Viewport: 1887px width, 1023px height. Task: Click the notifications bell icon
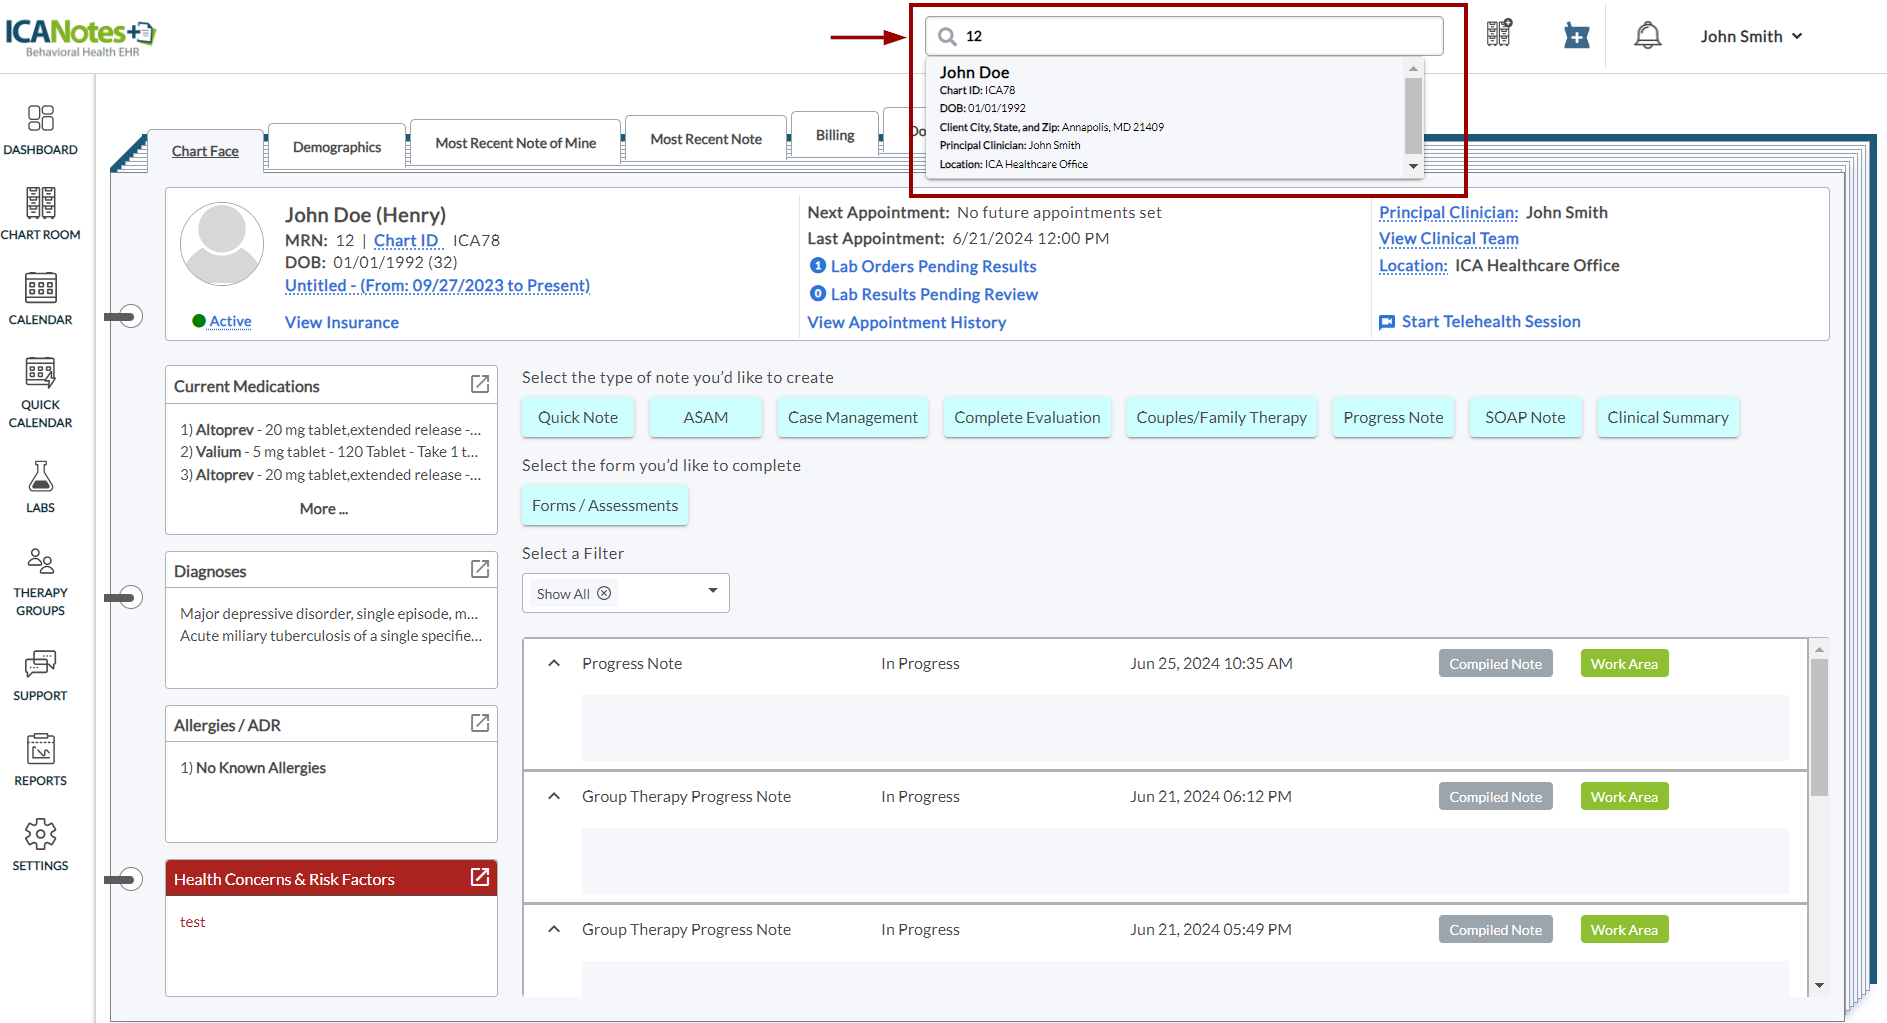click(1647, 36)
